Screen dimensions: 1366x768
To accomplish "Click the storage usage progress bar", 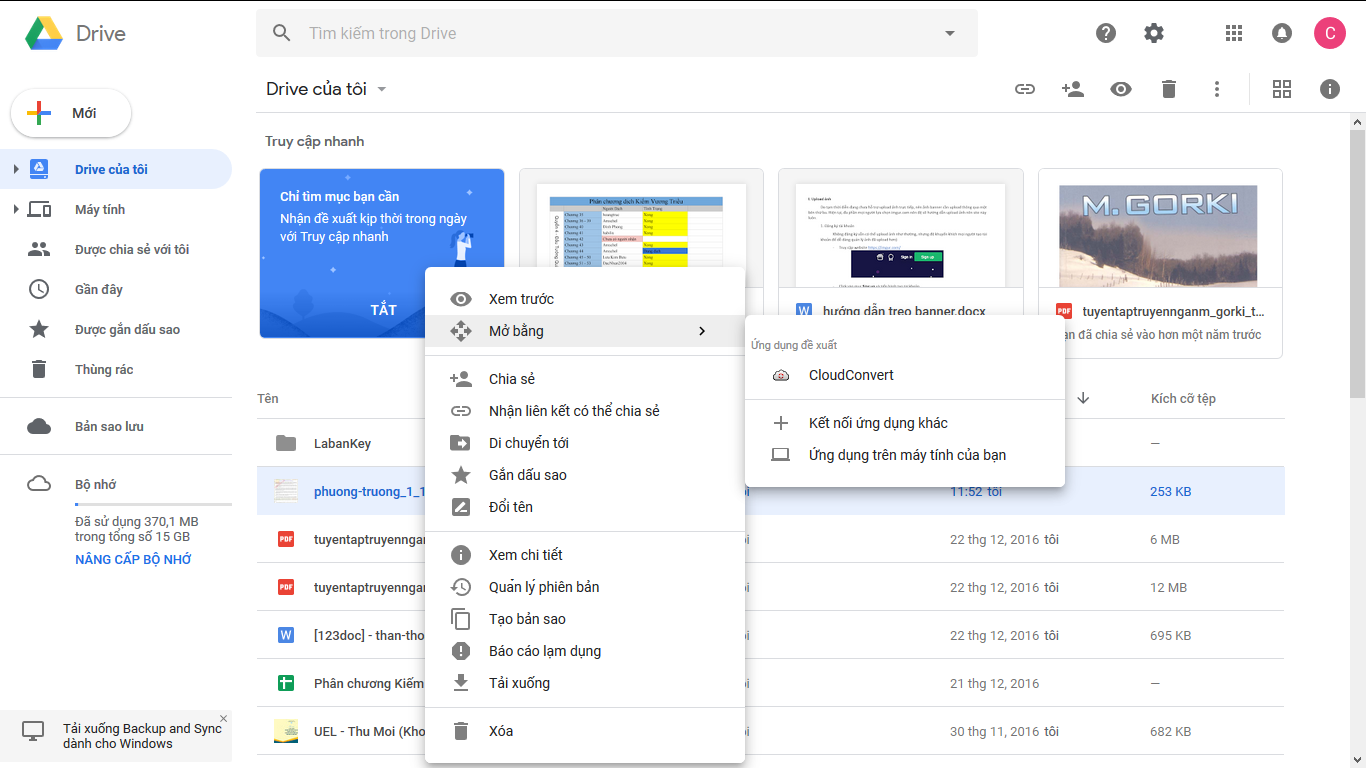I will (153, 504).
